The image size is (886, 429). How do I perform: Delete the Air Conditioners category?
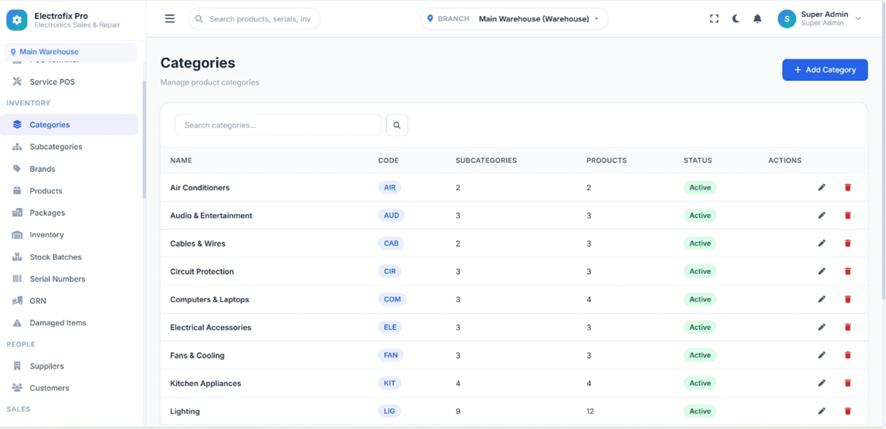point(848,187)
